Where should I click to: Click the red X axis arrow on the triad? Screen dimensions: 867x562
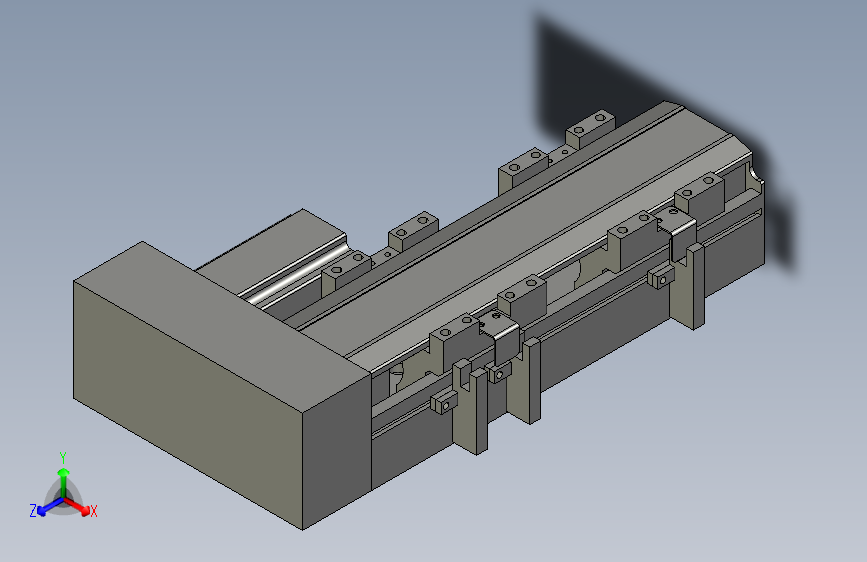coord(77,506)
